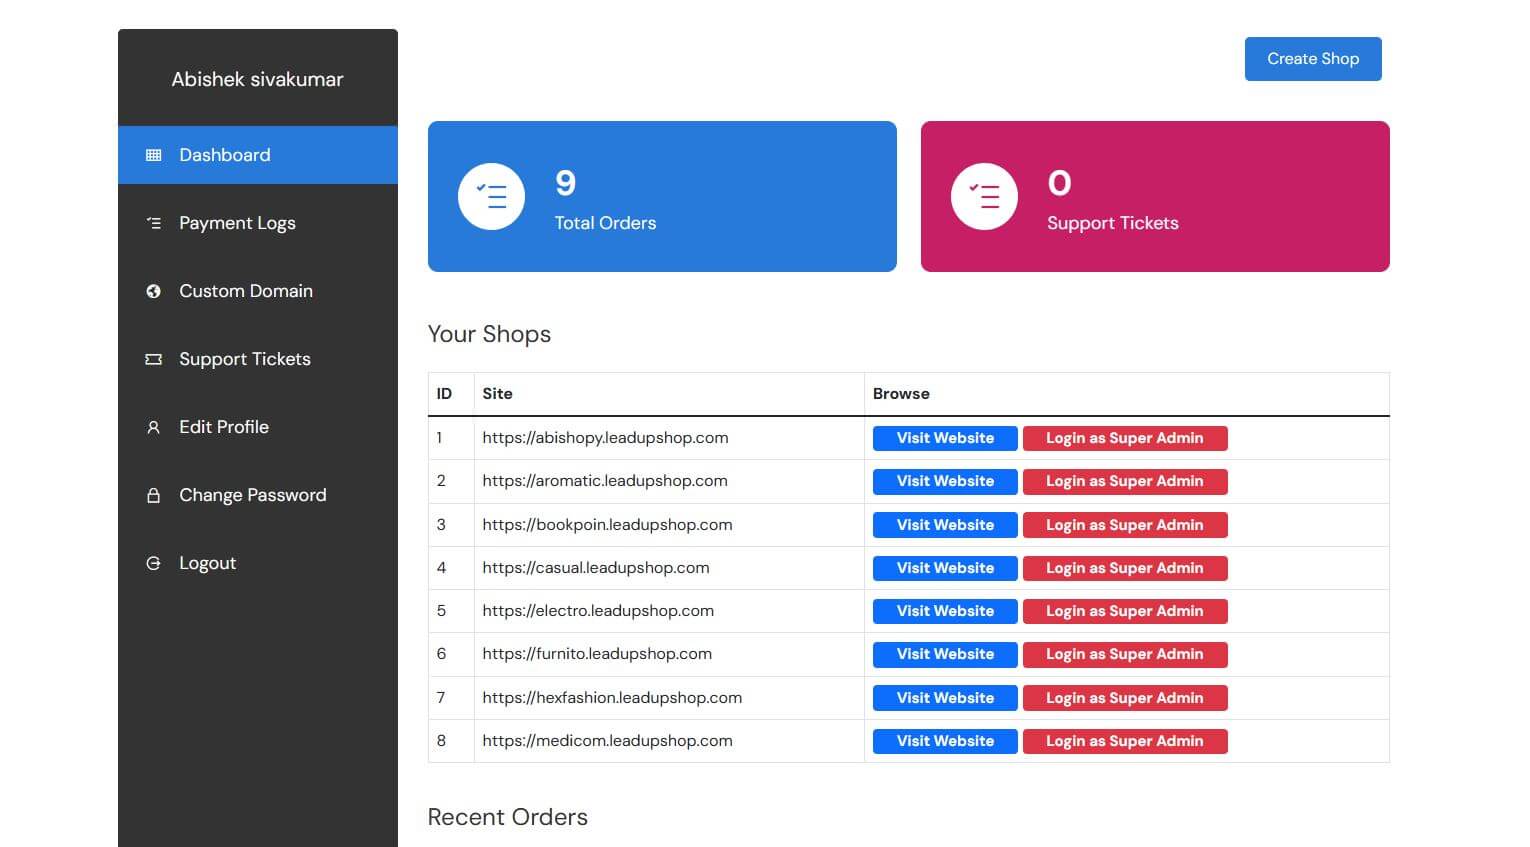Visit Website for abishopy shop

pos(945,438)
